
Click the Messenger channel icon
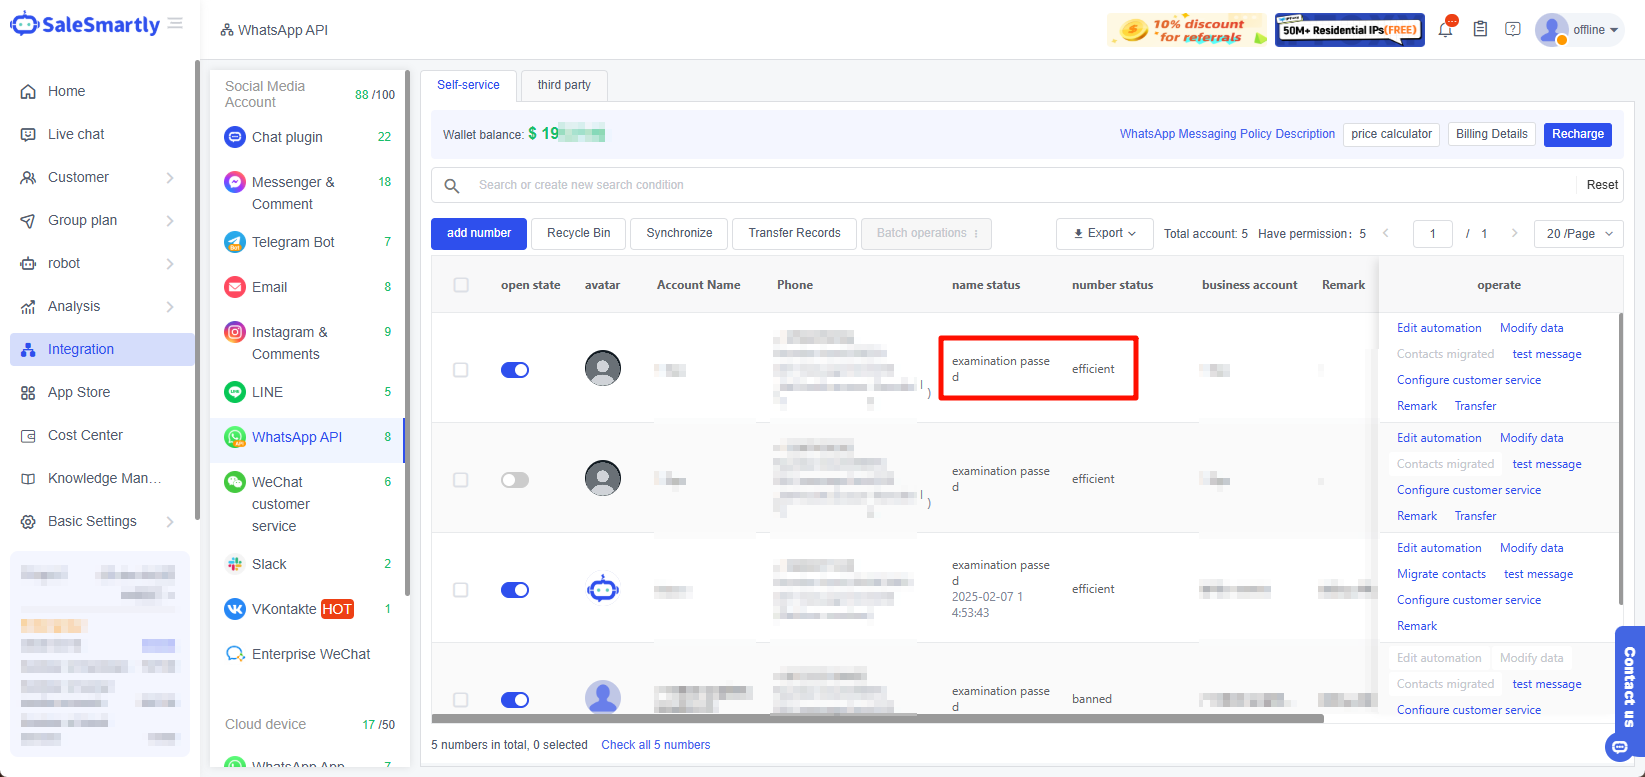[x=235, y=182]
